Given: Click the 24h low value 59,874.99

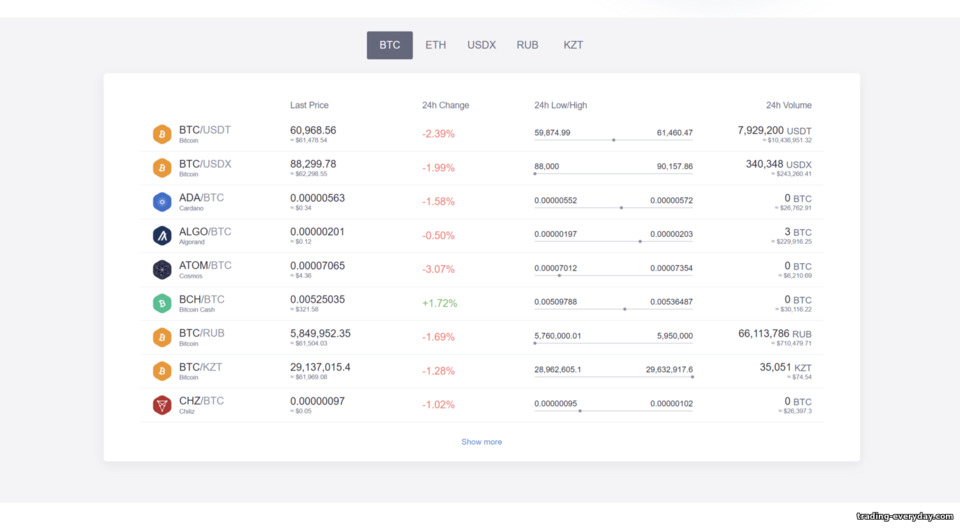Looking at the screenshot, I should [x=552, y=132].
